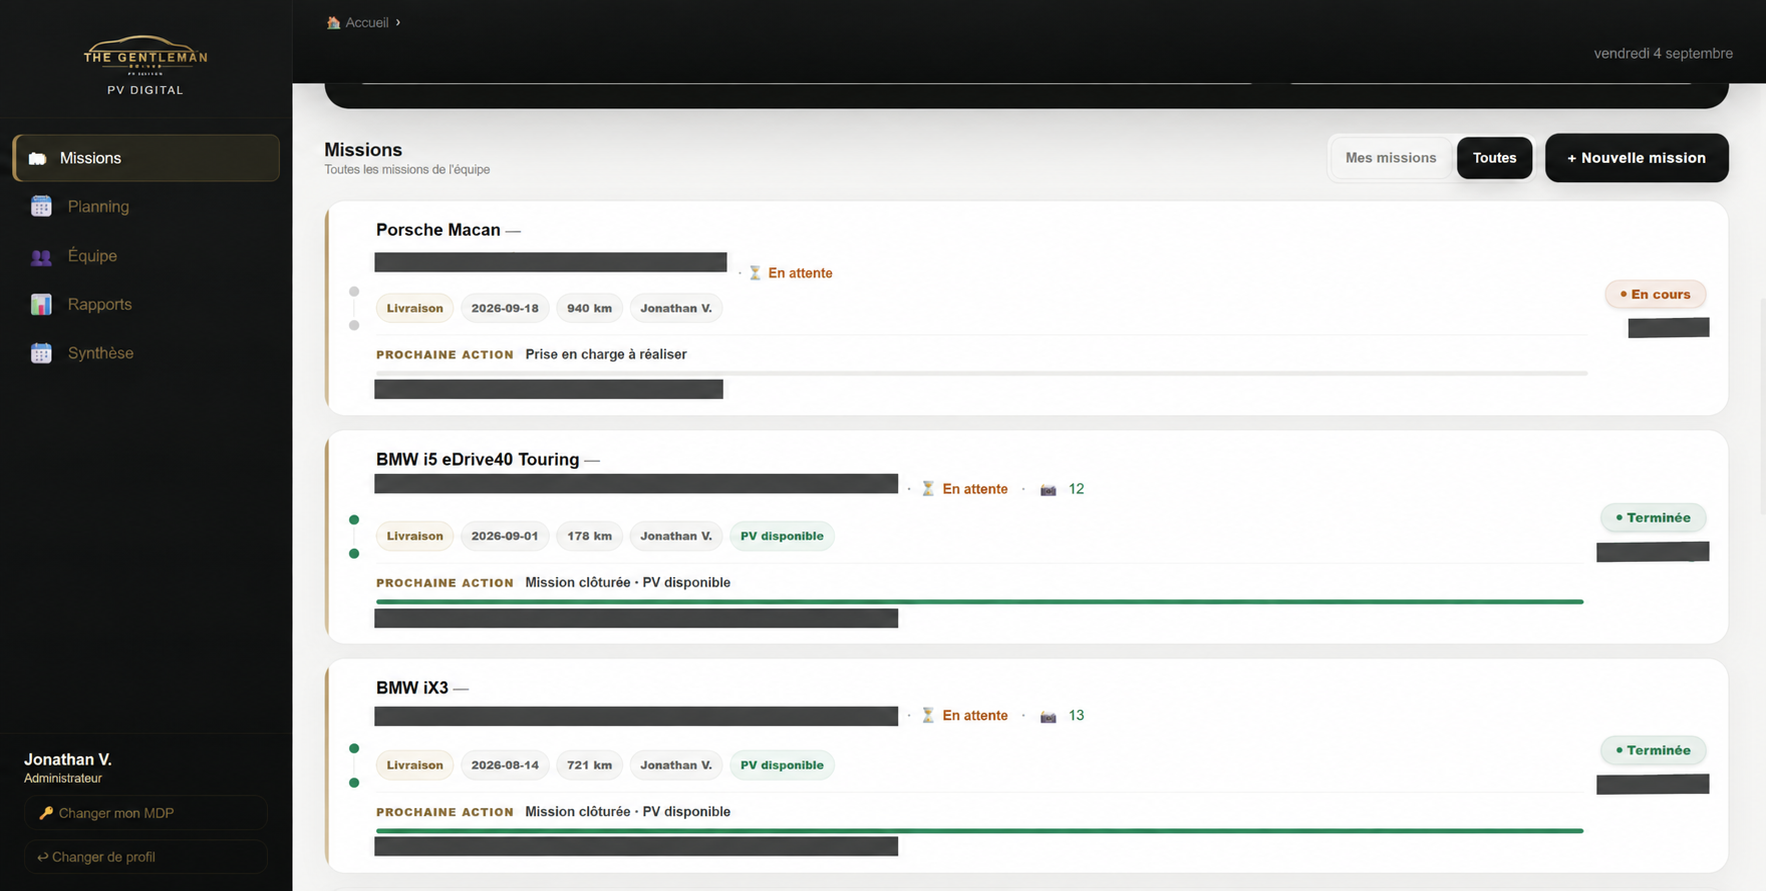
Task: Click the 721 km distance tag
Action: point(590,765)
